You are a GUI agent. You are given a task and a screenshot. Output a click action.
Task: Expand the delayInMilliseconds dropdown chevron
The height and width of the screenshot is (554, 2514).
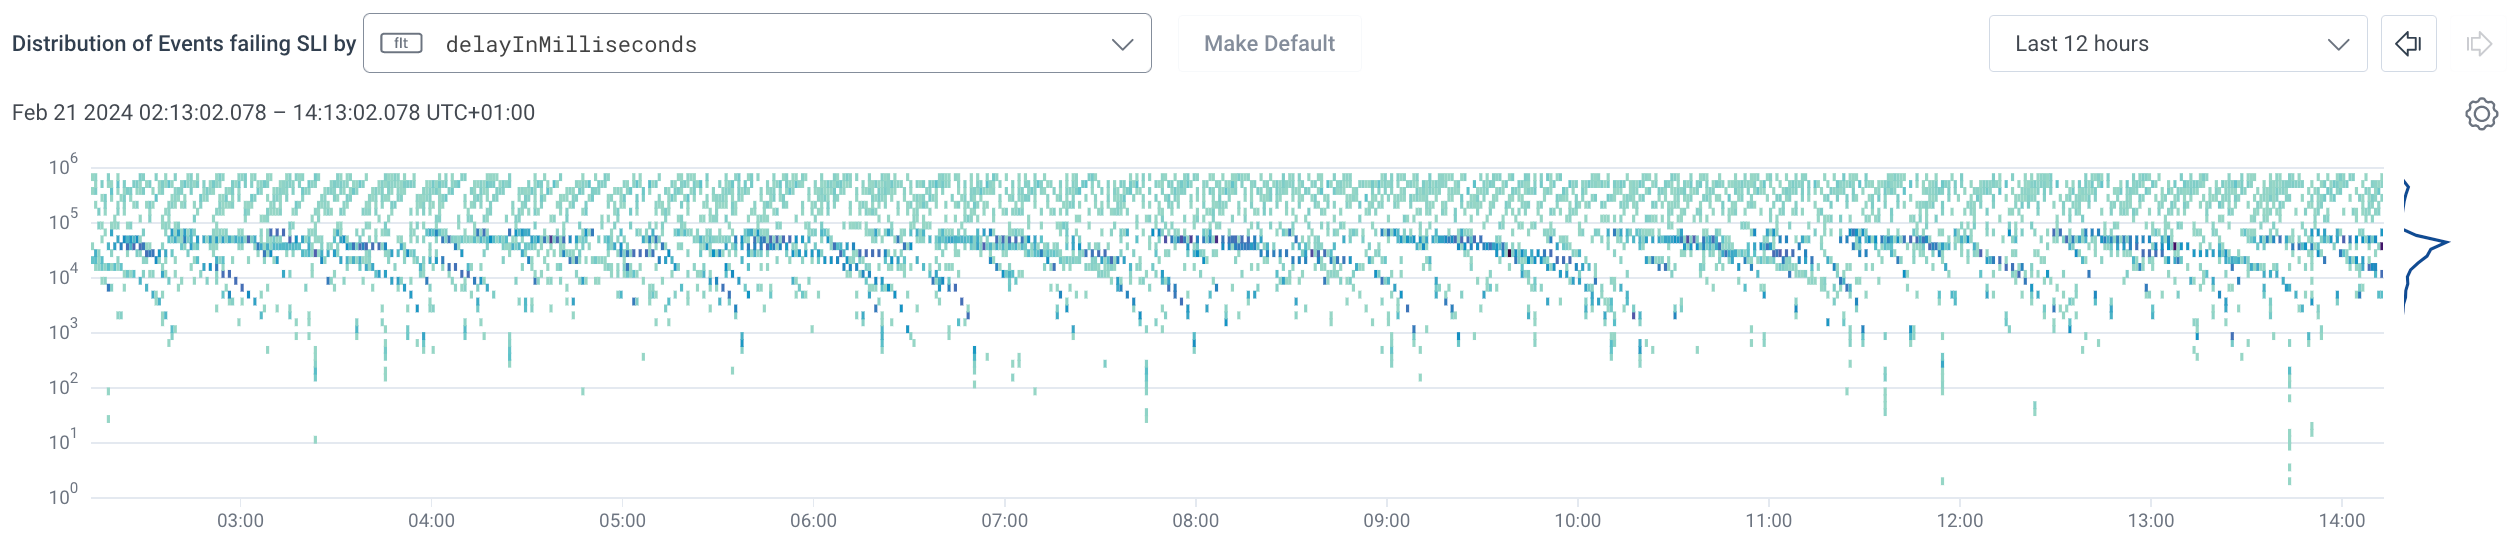(x=1122, y=44)
